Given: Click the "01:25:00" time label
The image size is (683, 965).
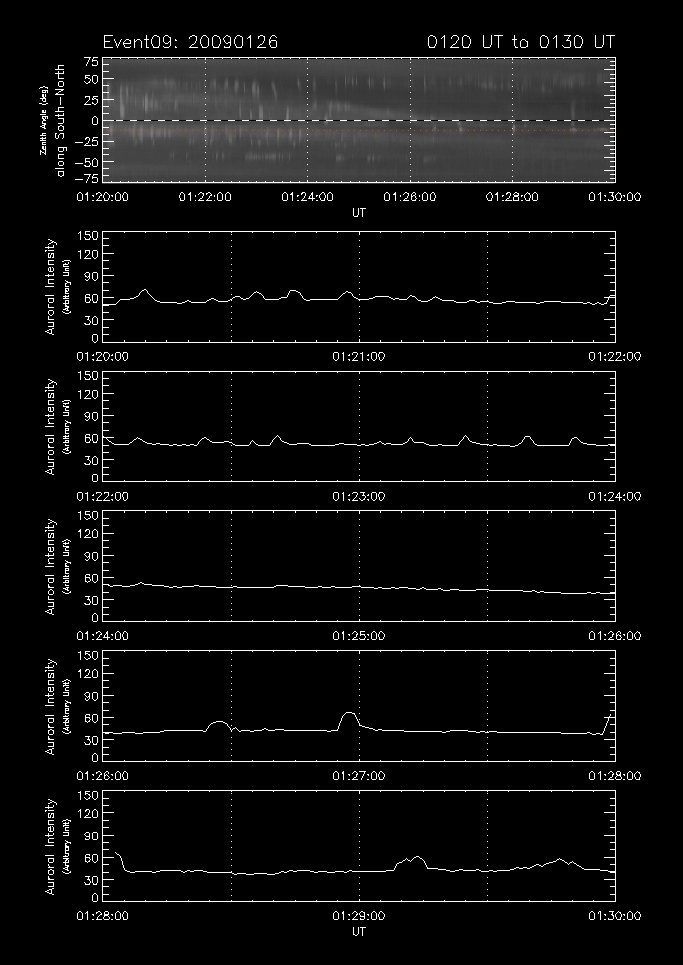Looking at the screenshot, I should click(x=359, y=636).
